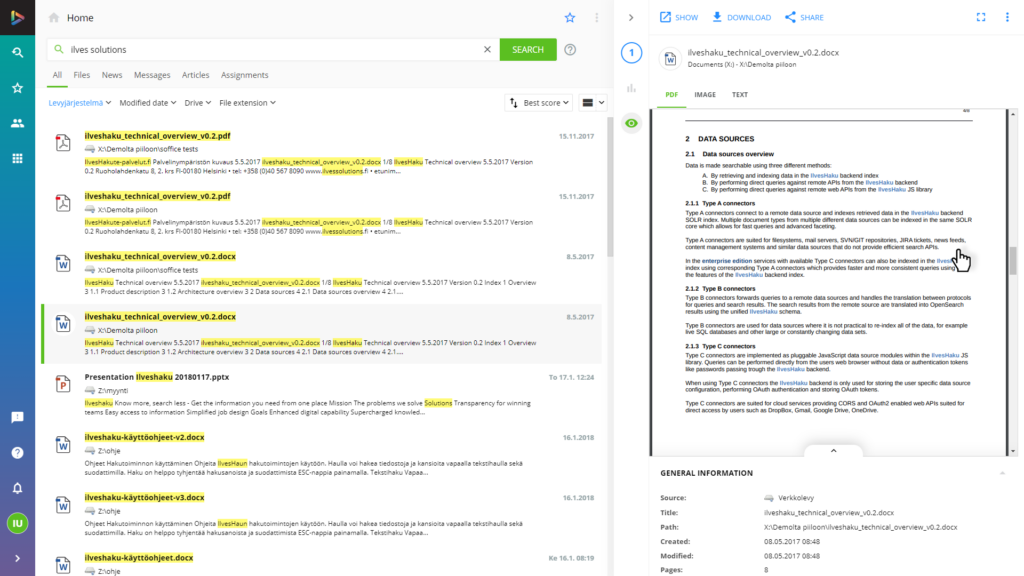The height and width of the screenshot is (576, 1024).
Task: Open search help question mark
Action: (x=570, y=50)
